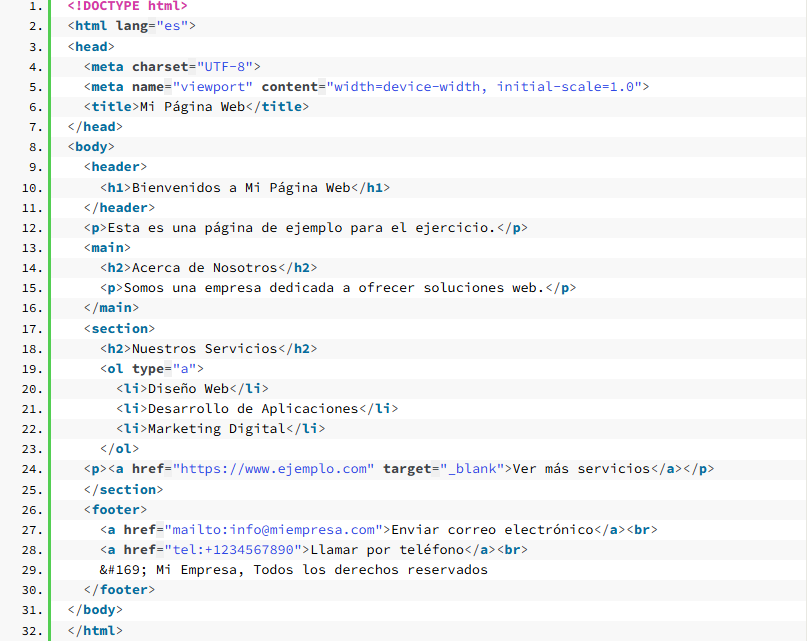Click the "Diseño Web" list item text

coord(188,389)
